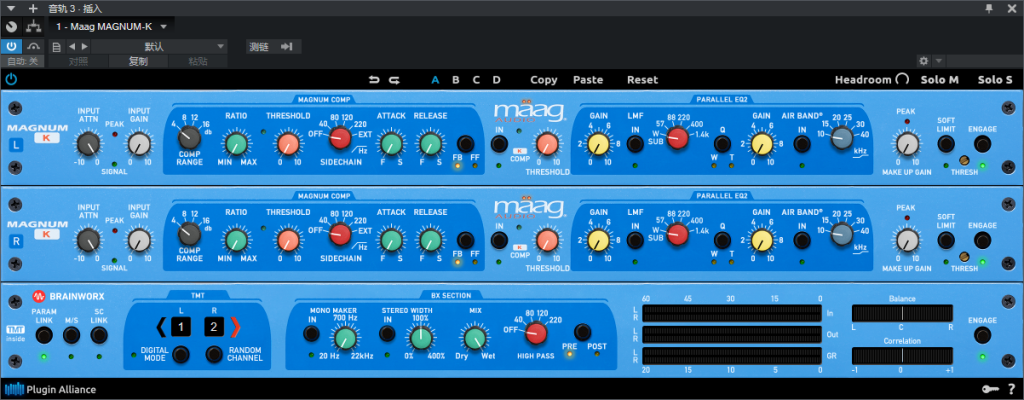1024x400 pixels.
Task: Toggle ENGAGE button on R channel
Action: coord(982,240)
